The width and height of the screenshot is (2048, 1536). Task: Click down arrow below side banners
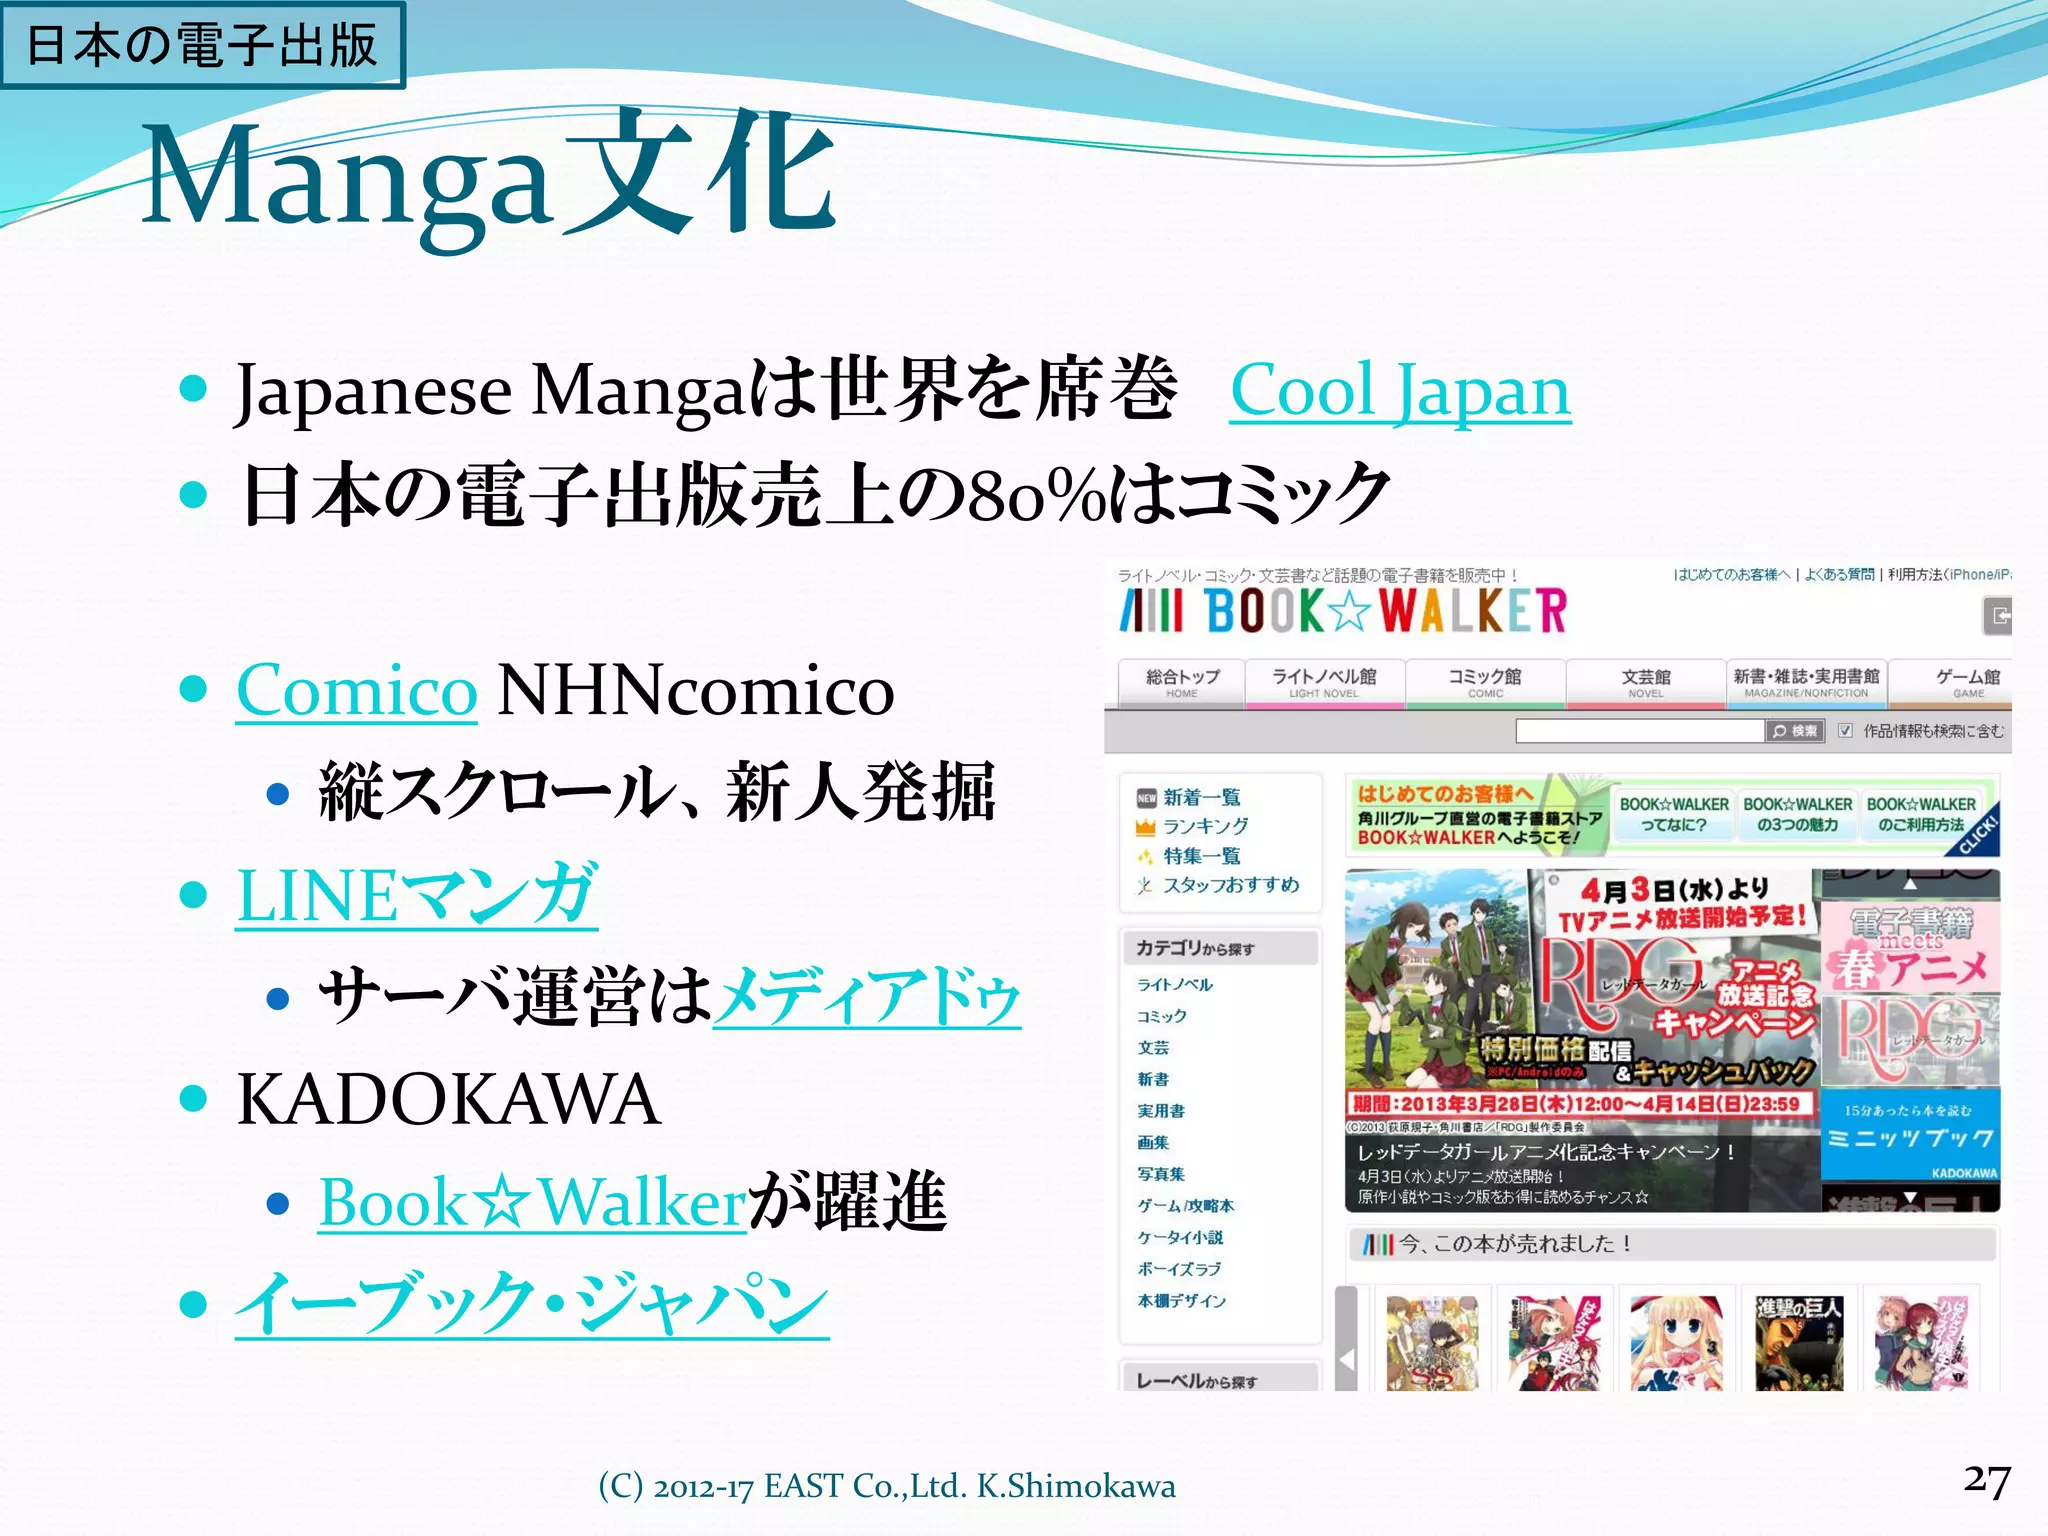pyautogui.click(x=1910, y=1198)
